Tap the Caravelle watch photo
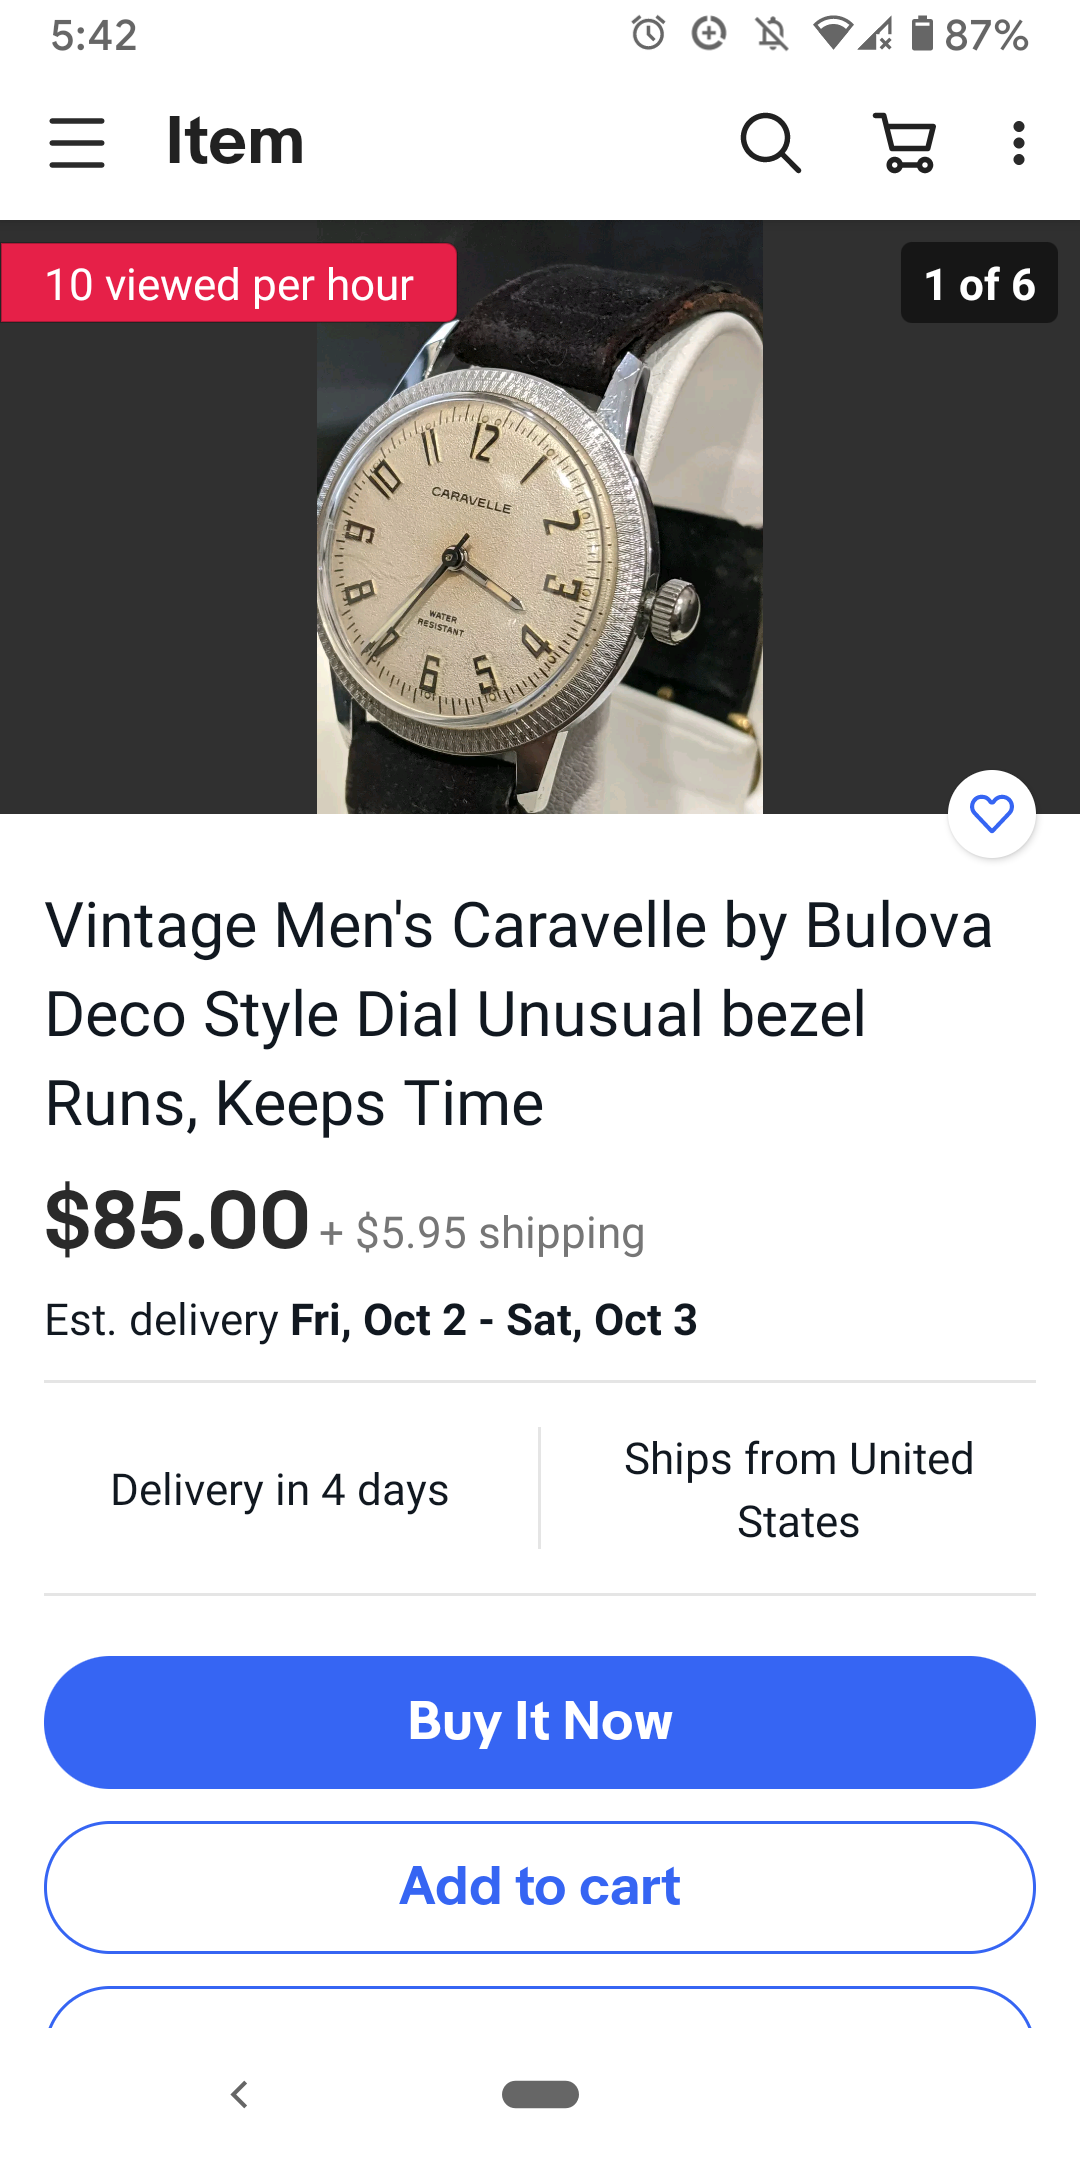Image resolution: width=1080 pixels, height=2160 pixels. (540, 517)
